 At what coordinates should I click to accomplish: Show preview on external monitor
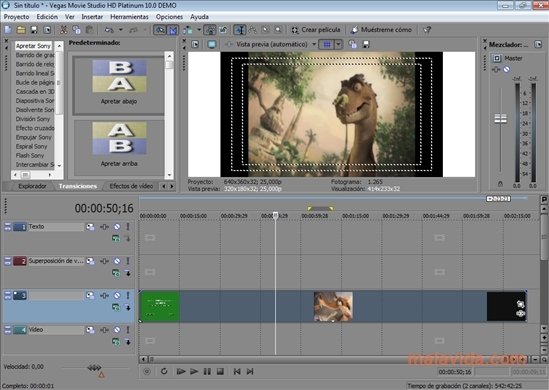[x=212, y=44]
